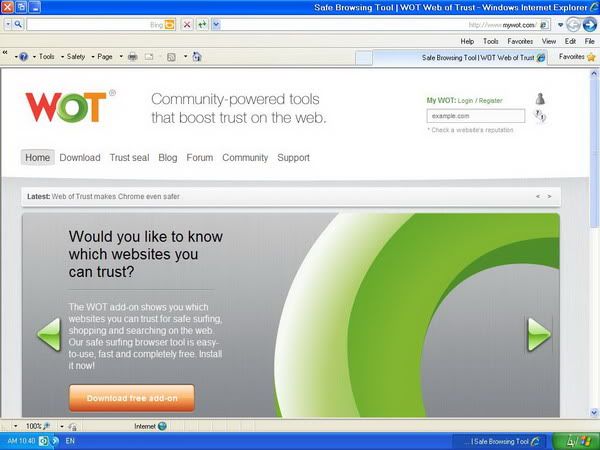
Task: Select the Safe Browsing Tool tab
Action: 461,58
